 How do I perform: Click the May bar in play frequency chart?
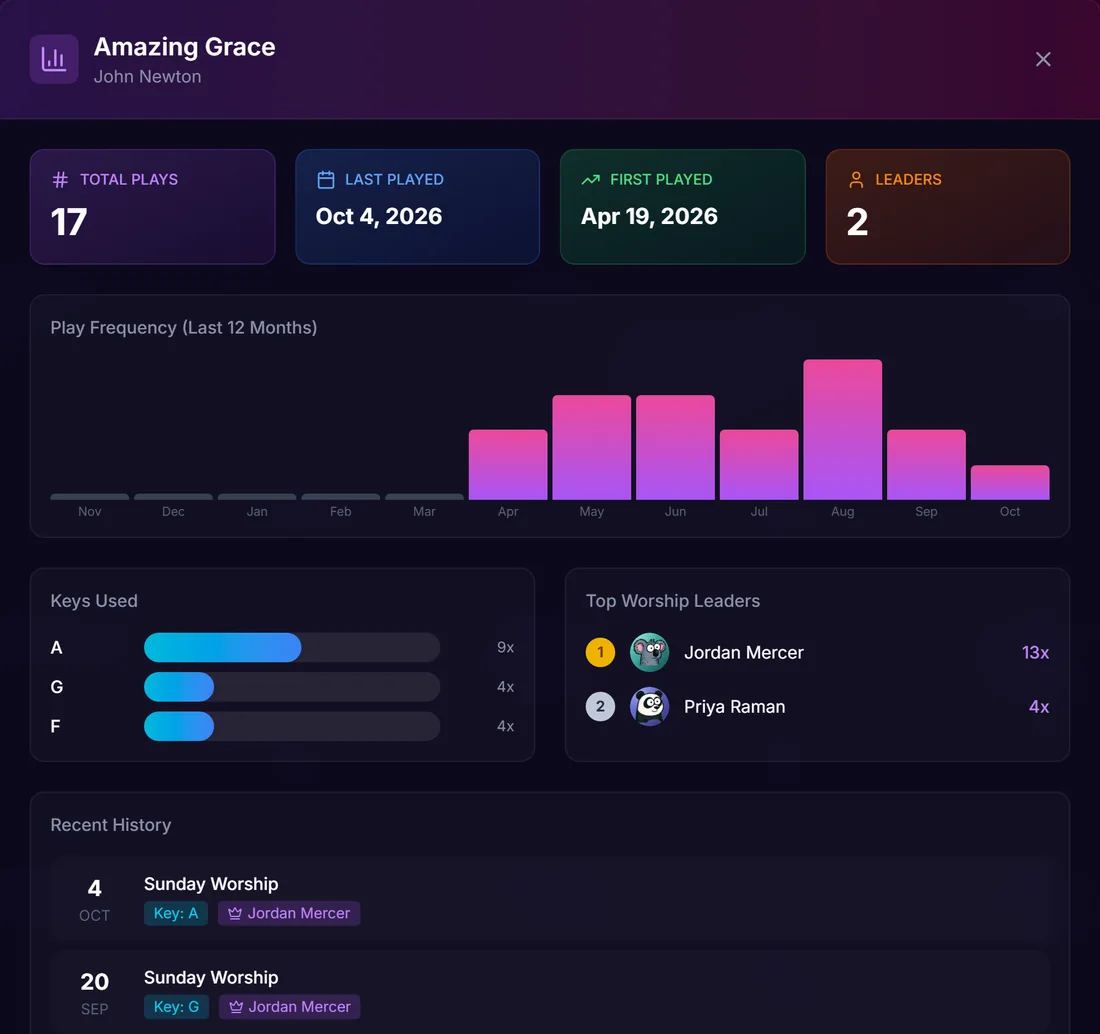click(x=591, y=448)
